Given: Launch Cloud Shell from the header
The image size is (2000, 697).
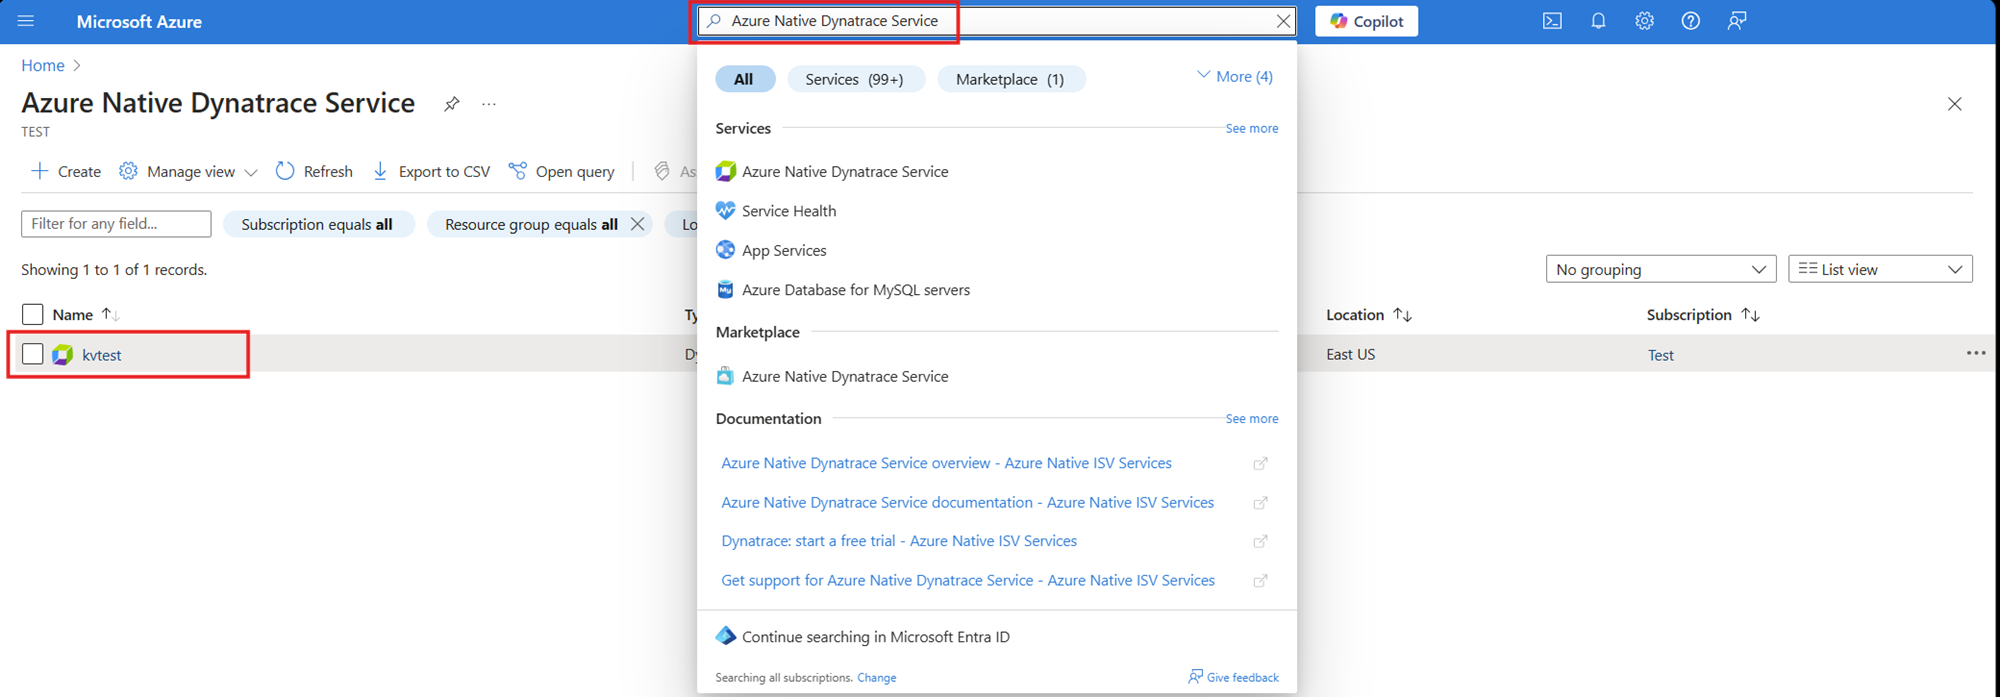Looking at the screenshot, I should coord(1552,21).
